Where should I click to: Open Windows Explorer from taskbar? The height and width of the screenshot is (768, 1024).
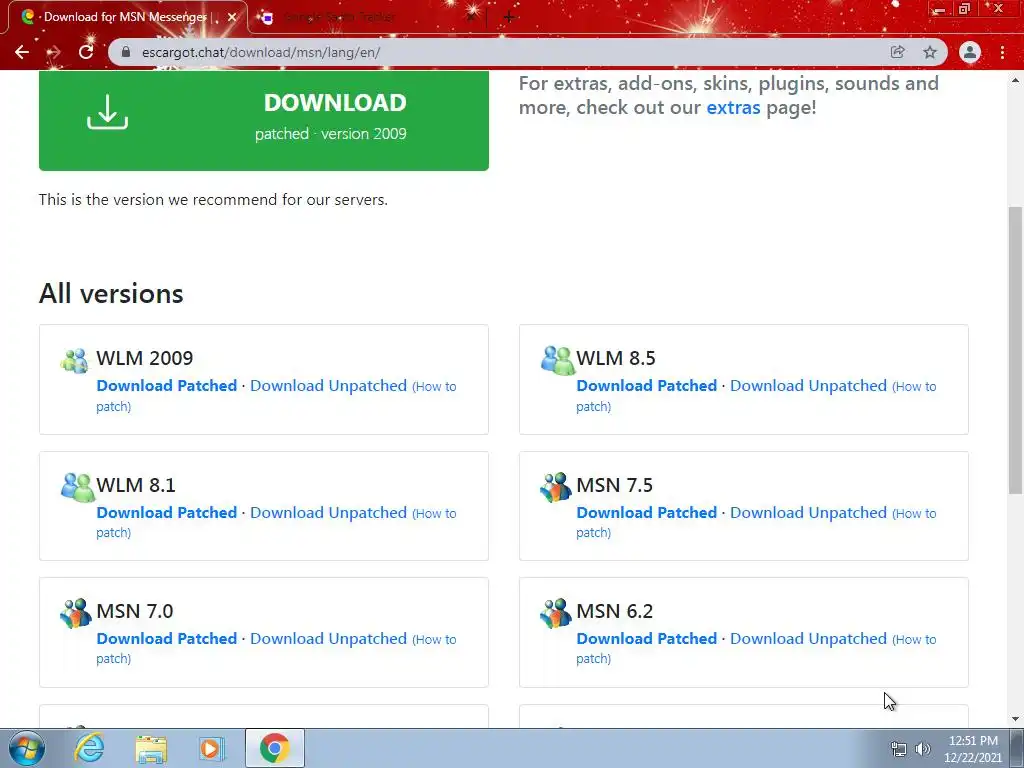[151, 749]
